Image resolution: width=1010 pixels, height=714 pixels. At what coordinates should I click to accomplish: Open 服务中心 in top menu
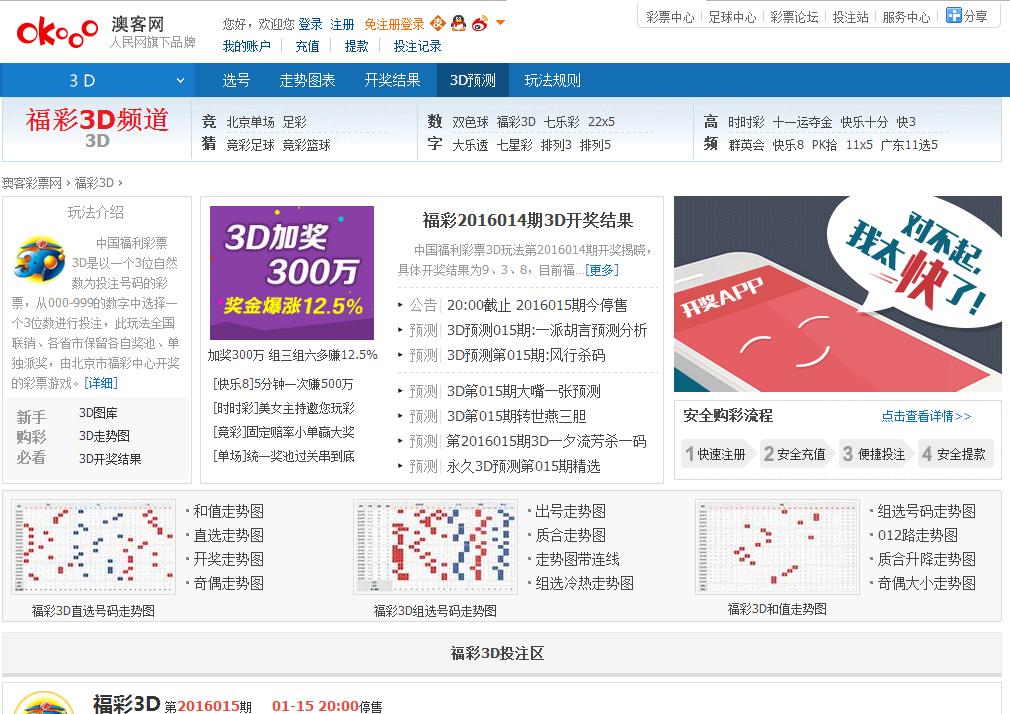(x=906, y=17)
